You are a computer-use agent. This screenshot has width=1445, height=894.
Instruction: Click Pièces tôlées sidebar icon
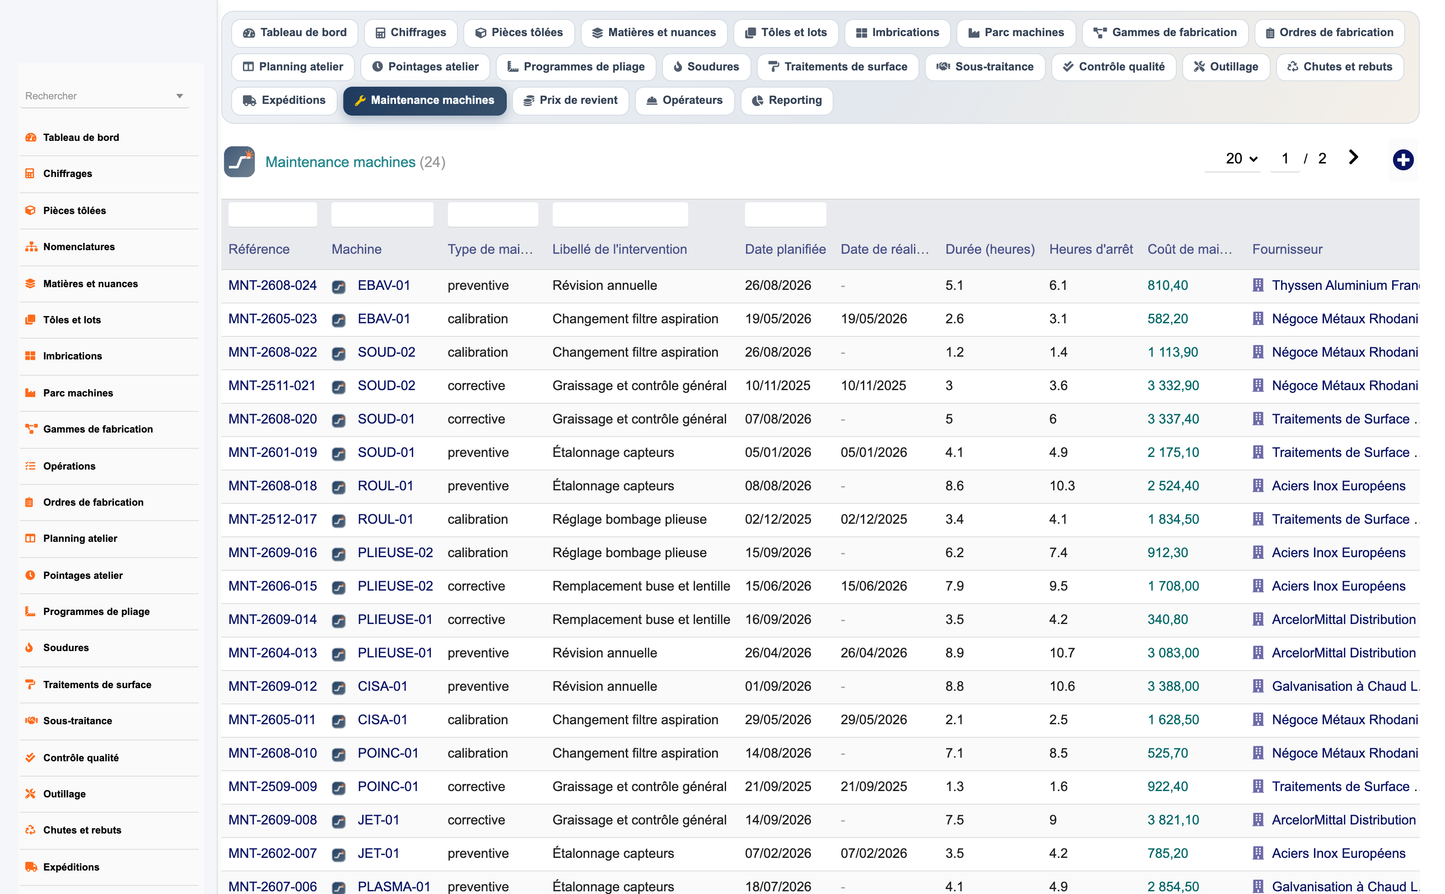(x=31, y=210)
